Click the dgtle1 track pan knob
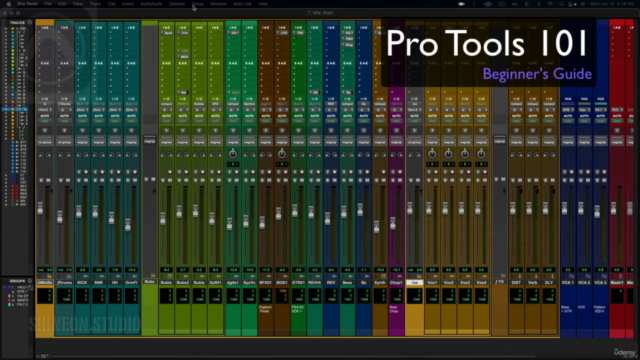 tap(233, 154)
